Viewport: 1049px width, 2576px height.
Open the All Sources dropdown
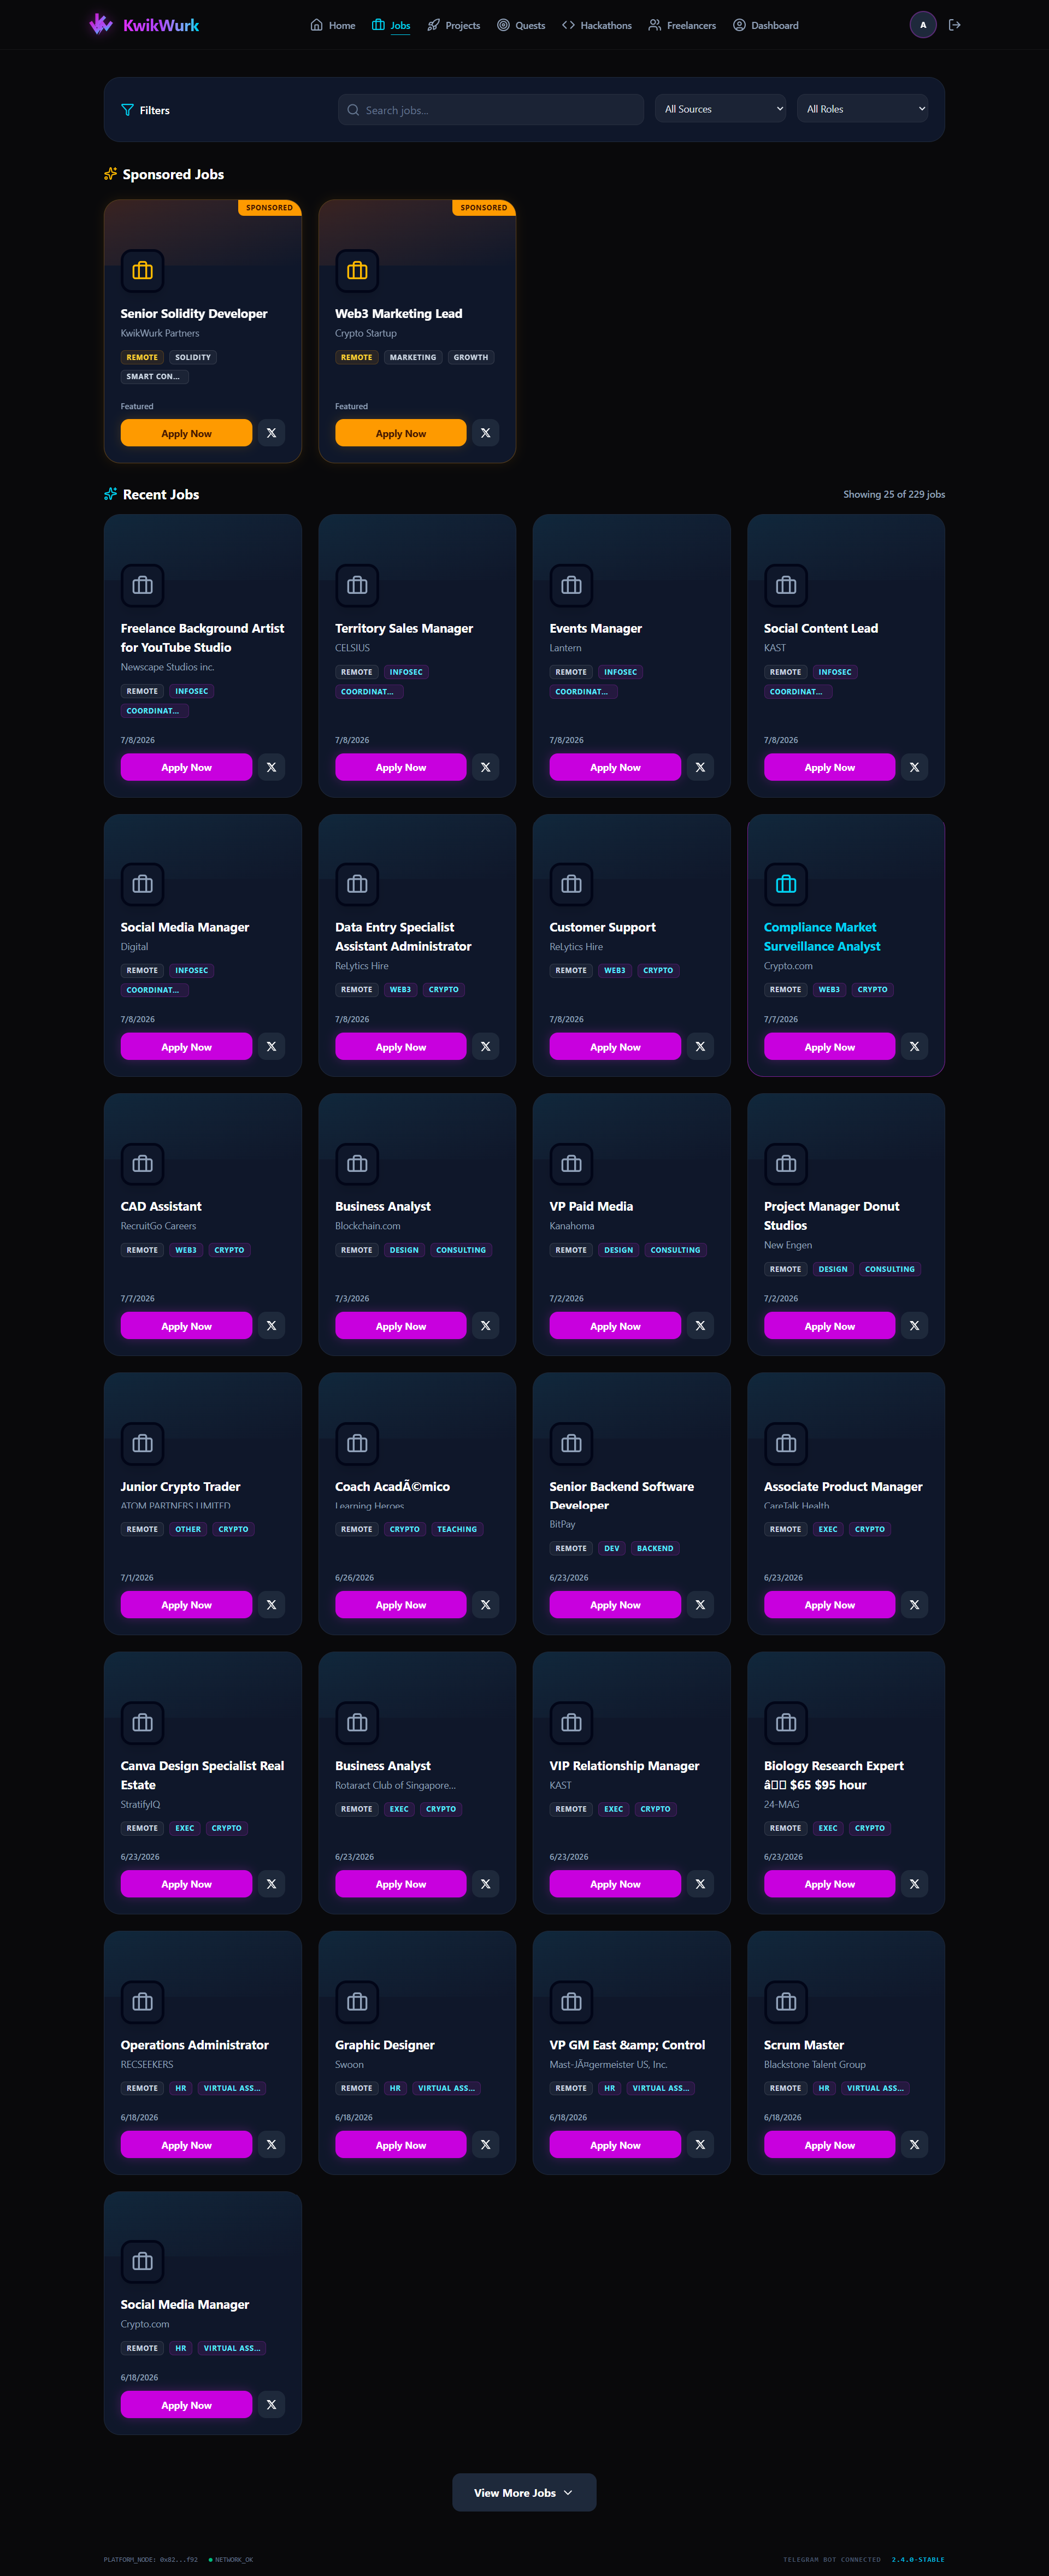click(x=720, y=109)
